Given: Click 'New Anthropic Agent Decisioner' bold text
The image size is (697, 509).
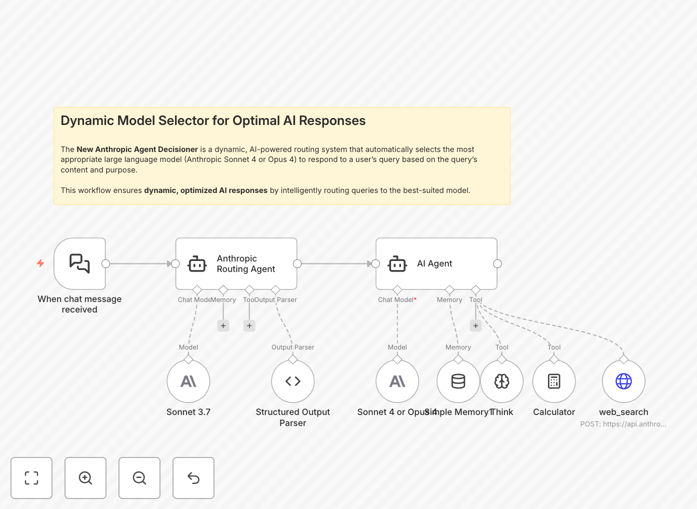Looking at the screenshot, I should click(137, 149).
